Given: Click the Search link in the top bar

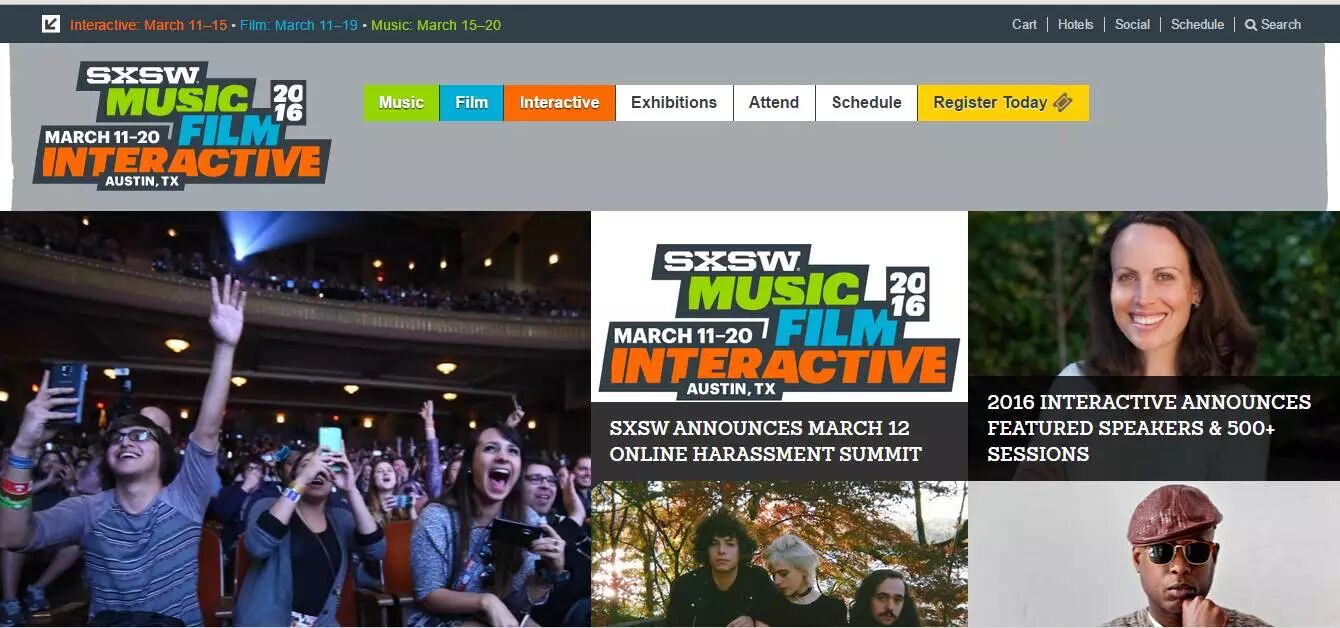Looking at the screenshot, I should click(x=1273, y=24).
